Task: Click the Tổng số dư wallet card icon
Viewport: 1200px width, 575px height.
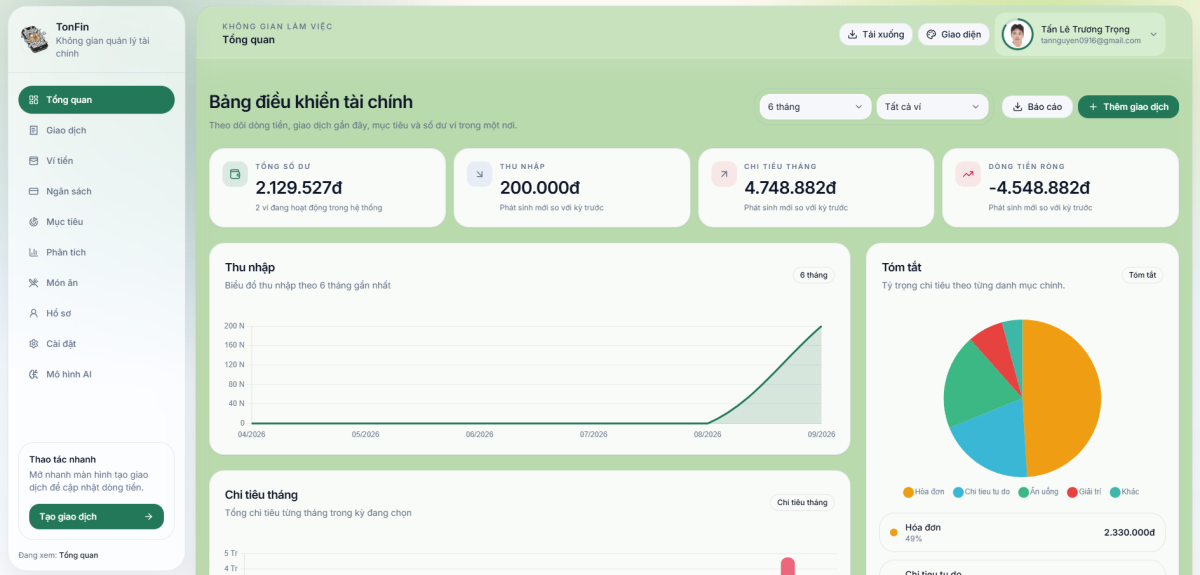Action: [235, 174]
